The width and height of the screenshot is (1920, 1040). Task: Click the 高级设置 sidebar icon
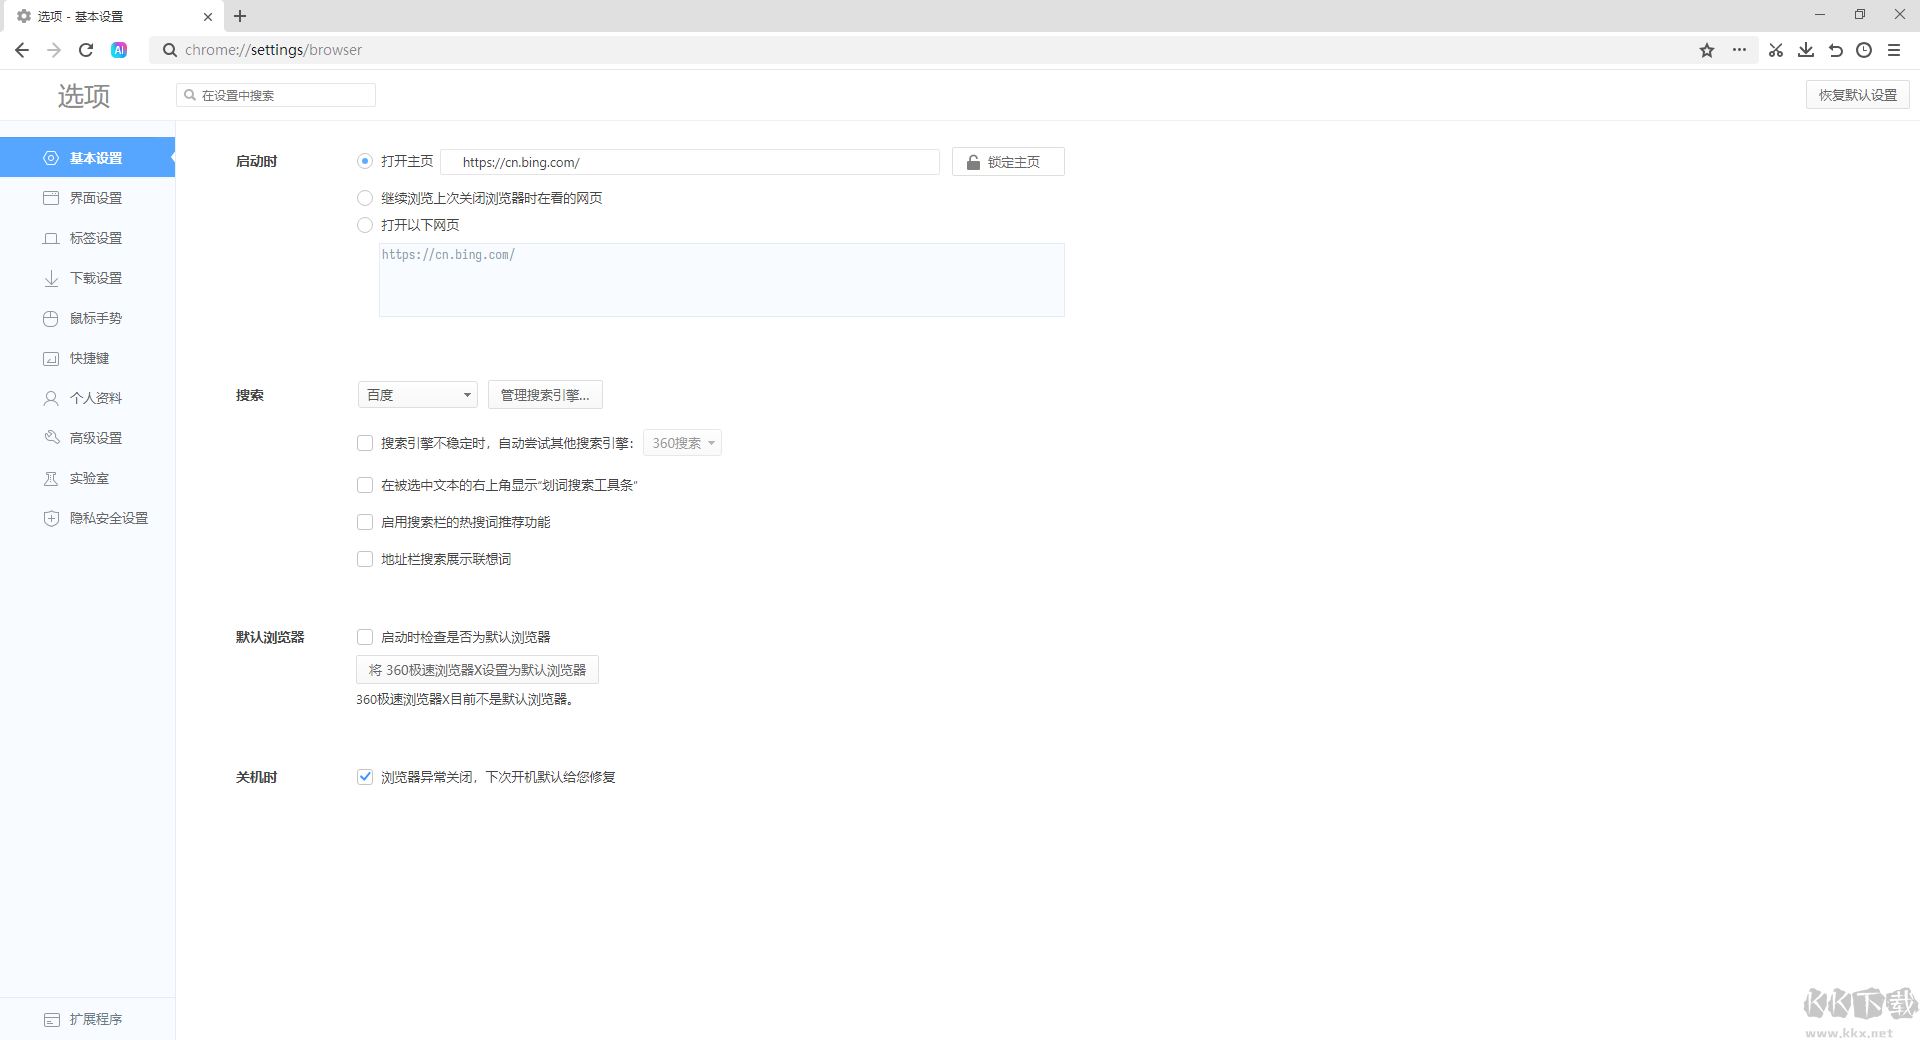coord(51,438)
